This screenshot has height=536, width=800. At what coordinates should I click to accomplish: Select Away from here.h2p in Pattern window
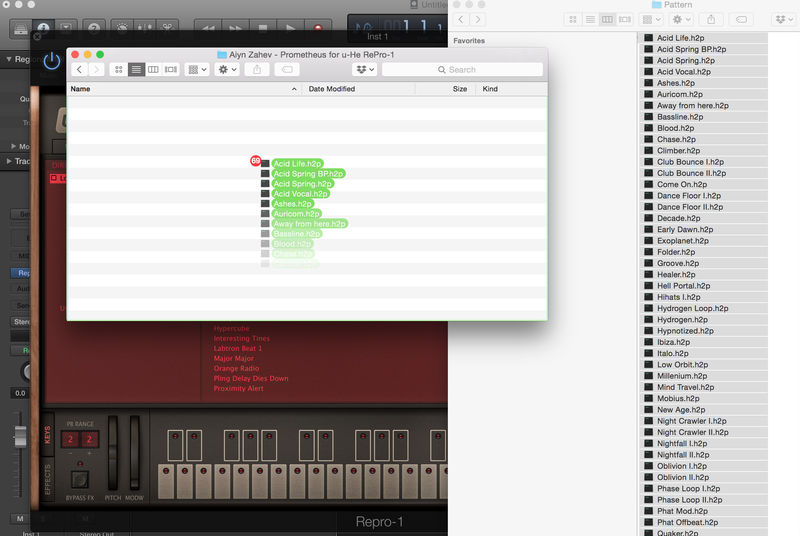pos(703,106)
